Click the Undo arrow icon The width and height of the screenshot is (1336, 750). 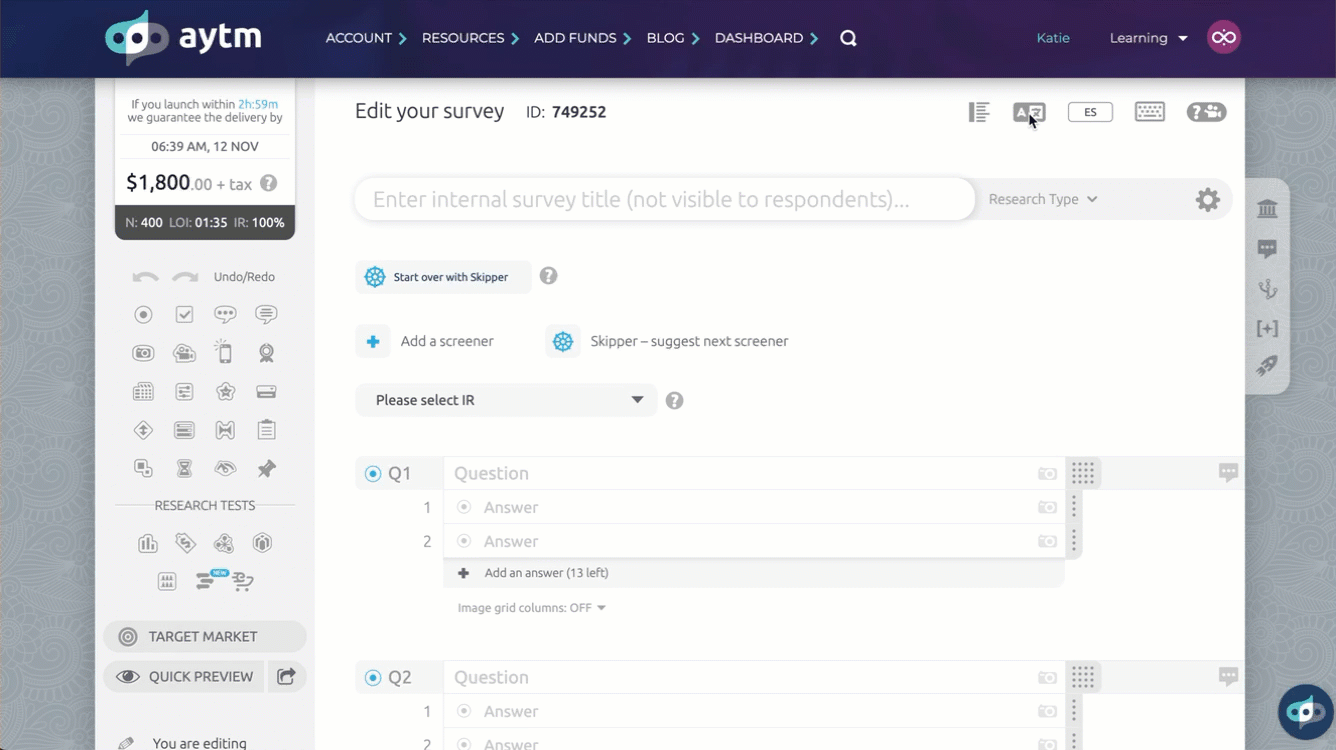click(x=145, y=277)
